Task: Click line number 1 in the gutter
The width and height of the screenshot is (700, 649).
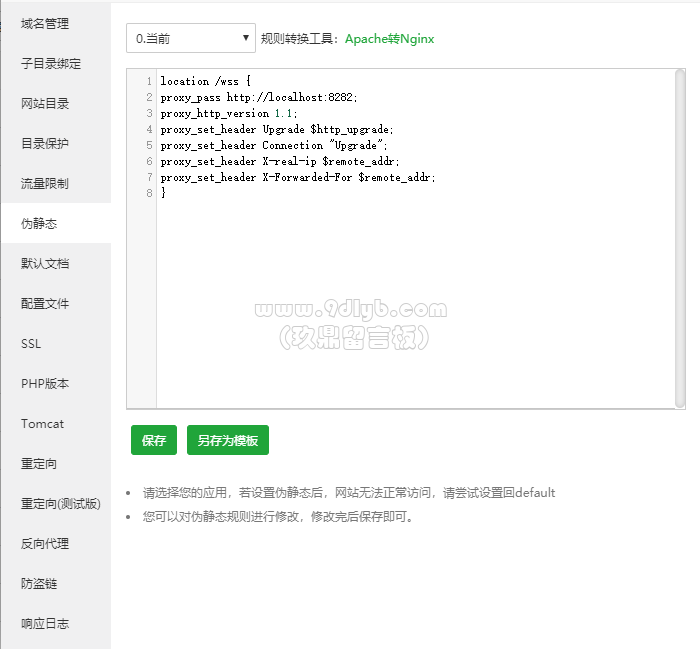Action: tap(149, 81)
